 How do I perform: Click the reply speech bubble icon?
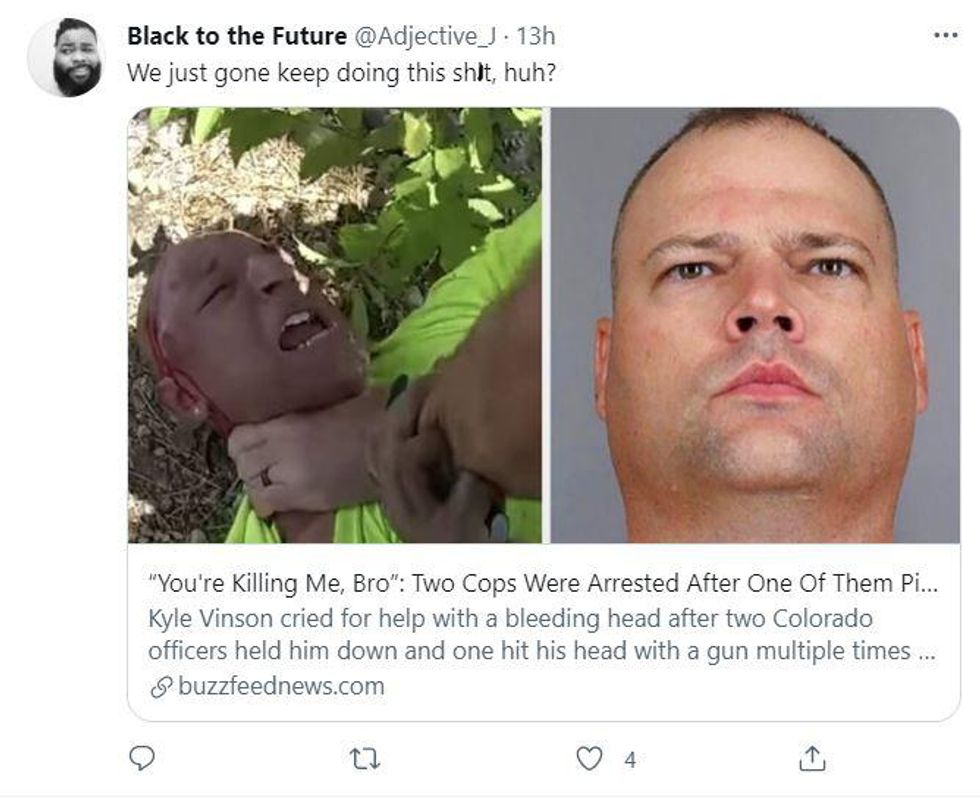point(142,758)
